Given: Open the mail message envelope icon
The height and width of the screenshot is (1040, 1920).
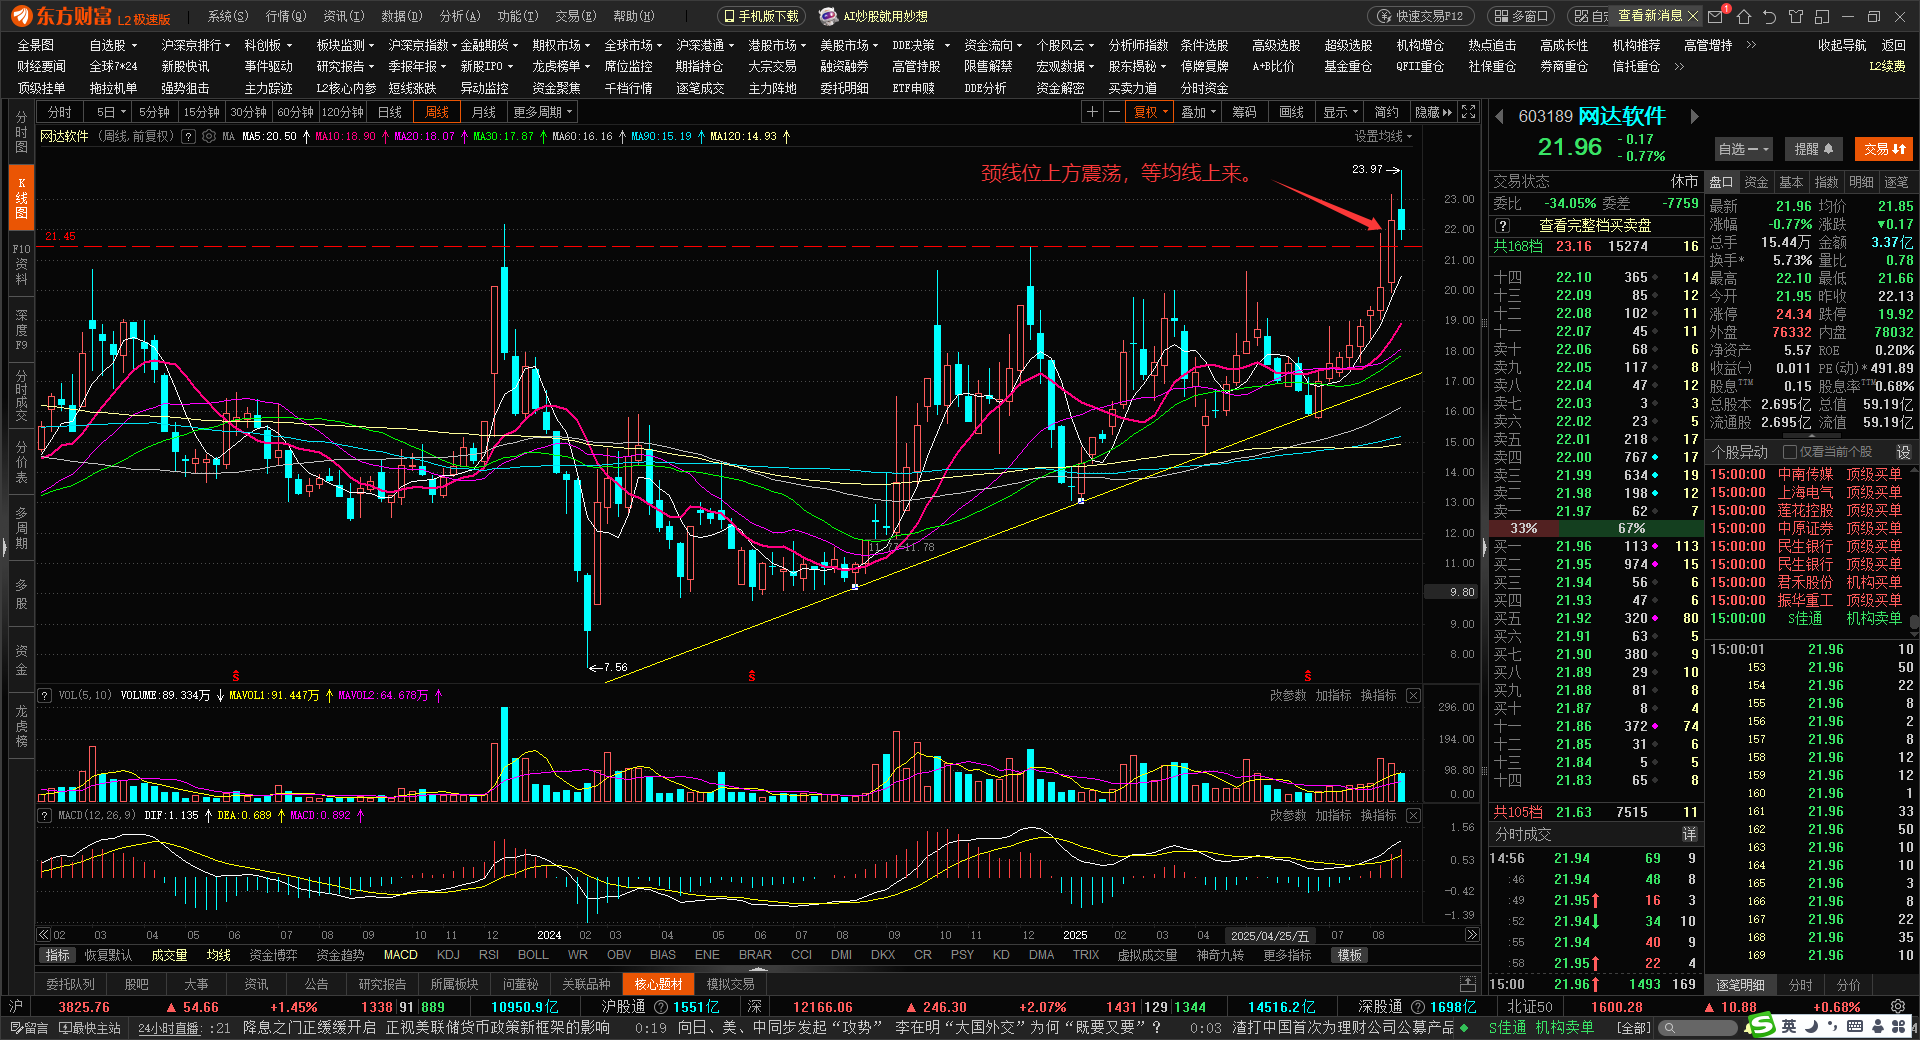Looking at the screenshot, I should [1716, 16].
